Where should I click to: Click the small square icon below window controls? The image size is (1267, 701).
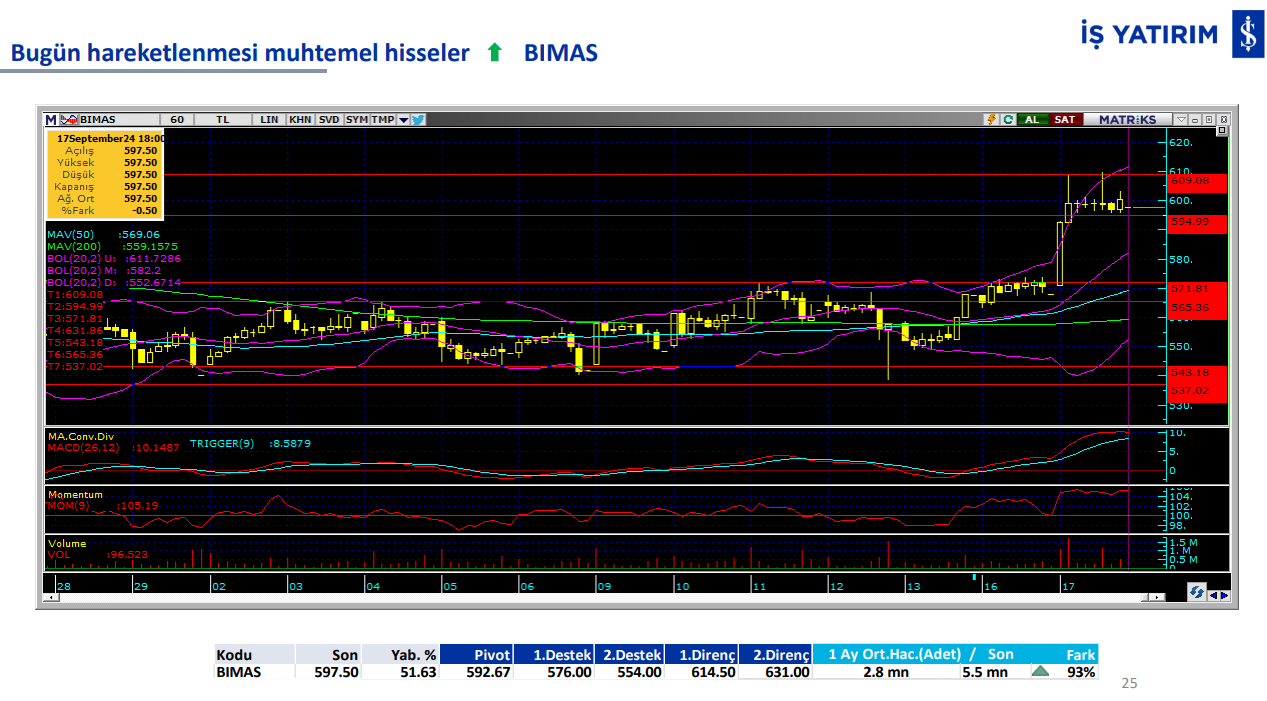click(1221, 131)
